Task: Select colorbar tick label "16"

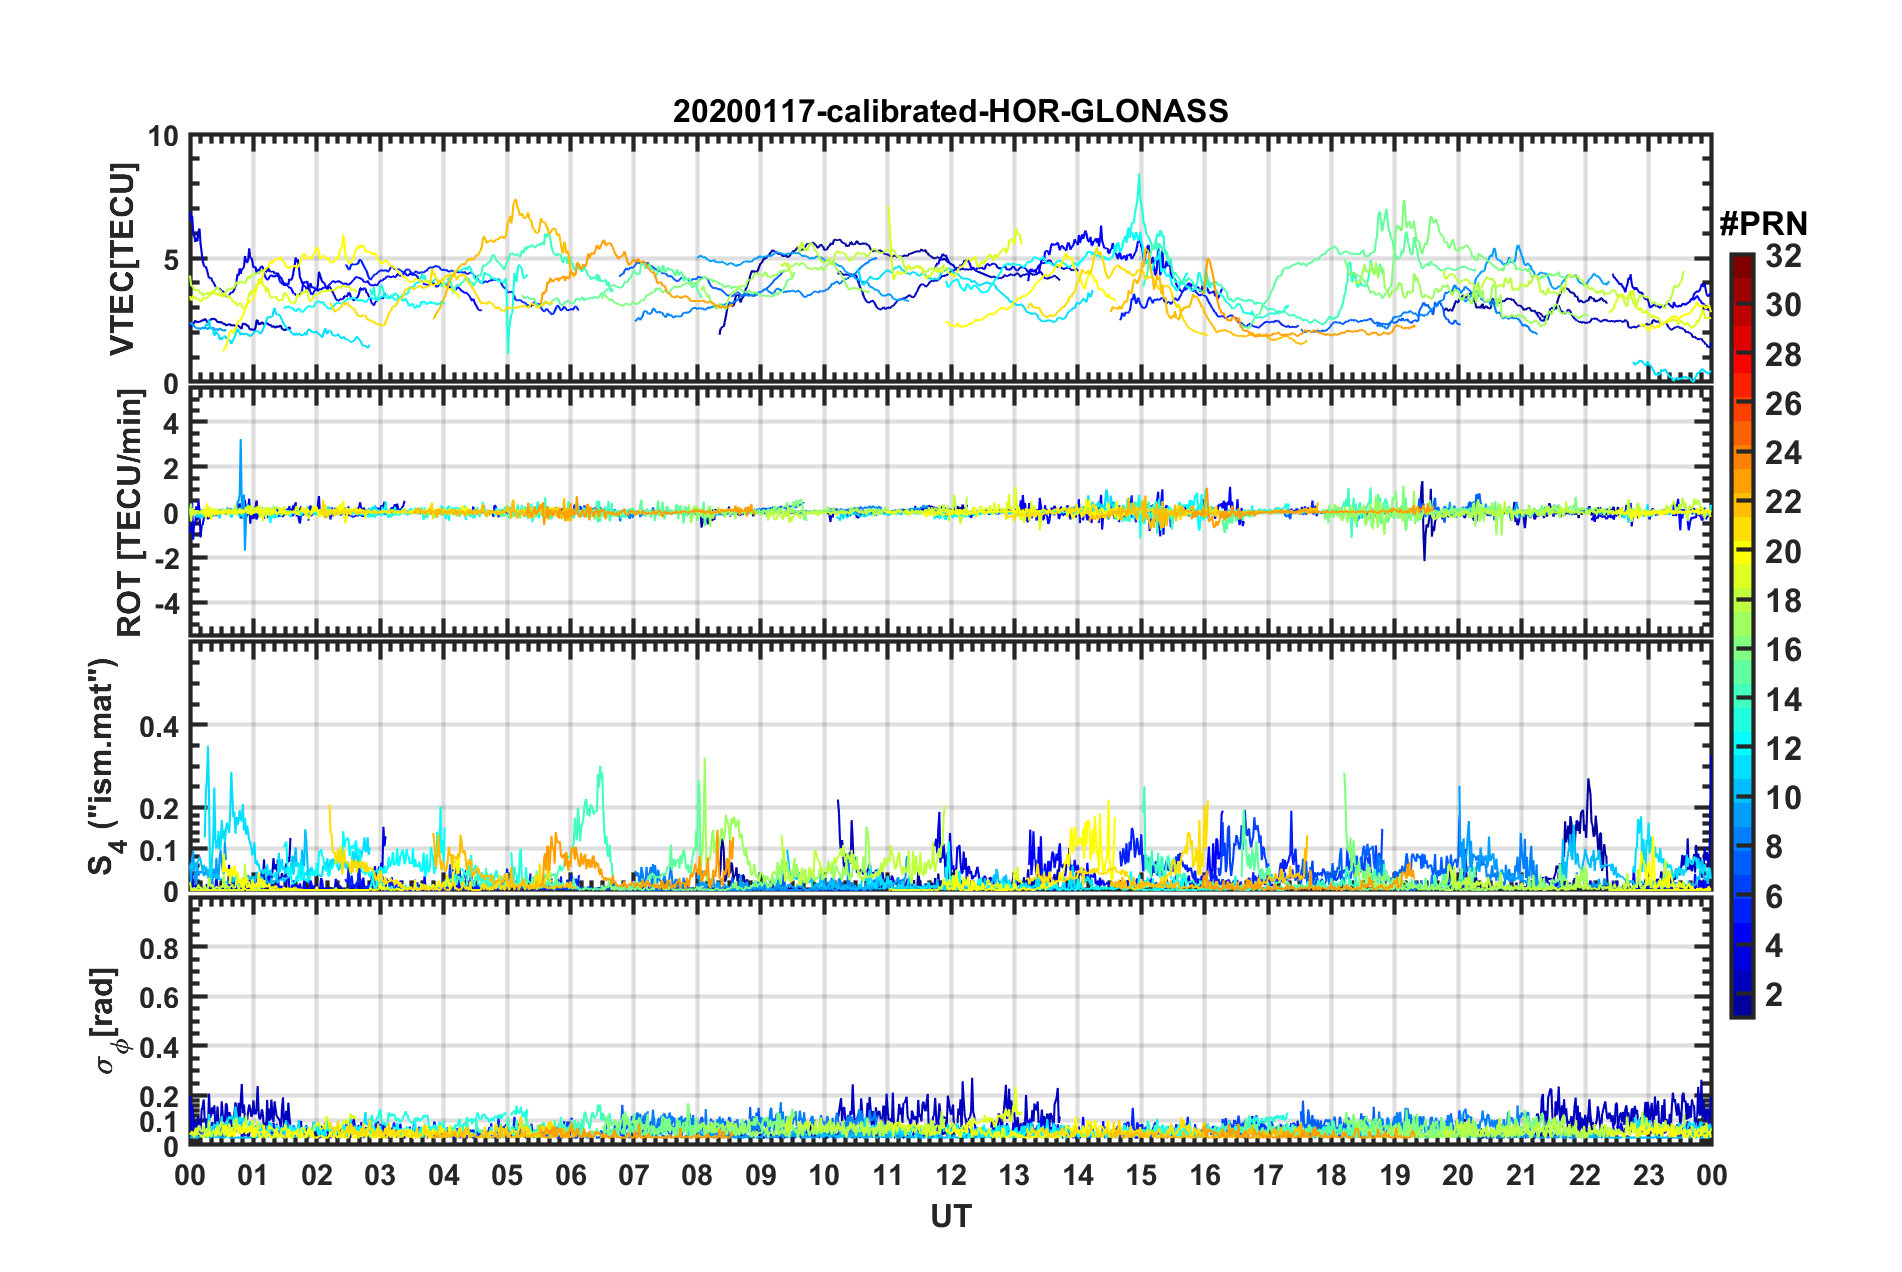Action: pyautogui.click(x=1783, y=650)
